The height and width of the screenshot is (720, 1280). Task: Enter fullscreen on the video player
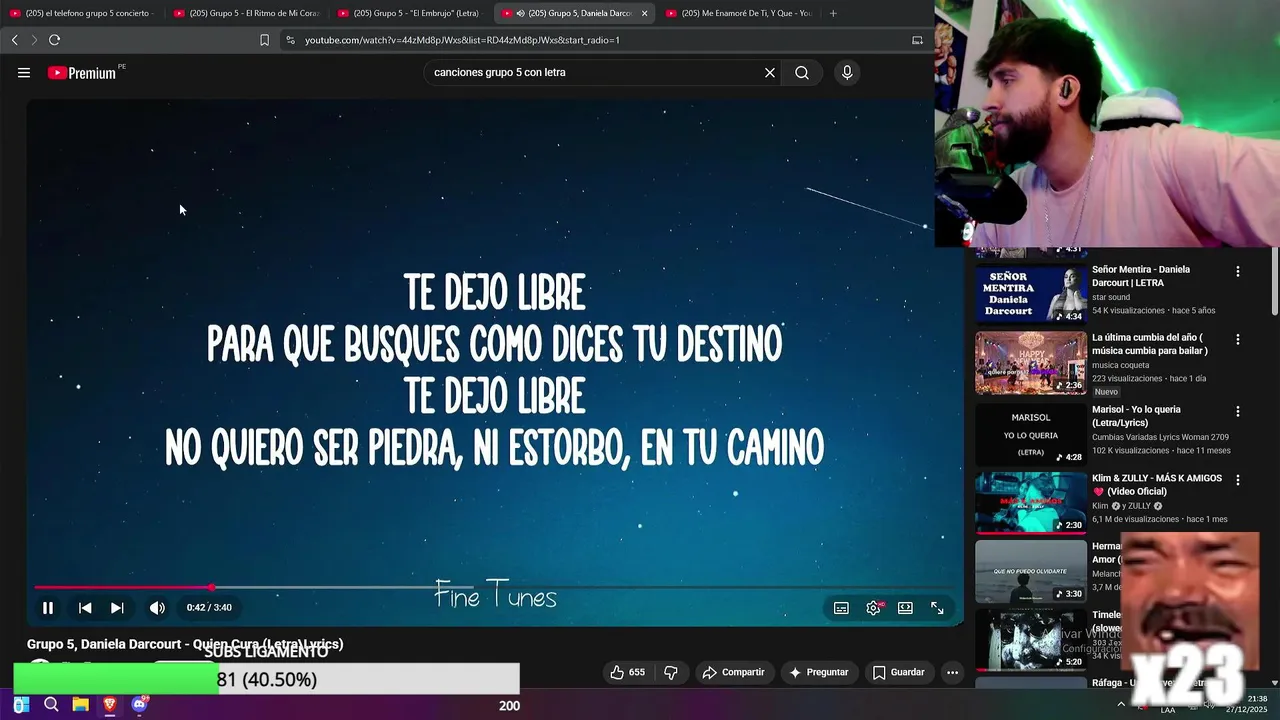click(x=937, y=608)
